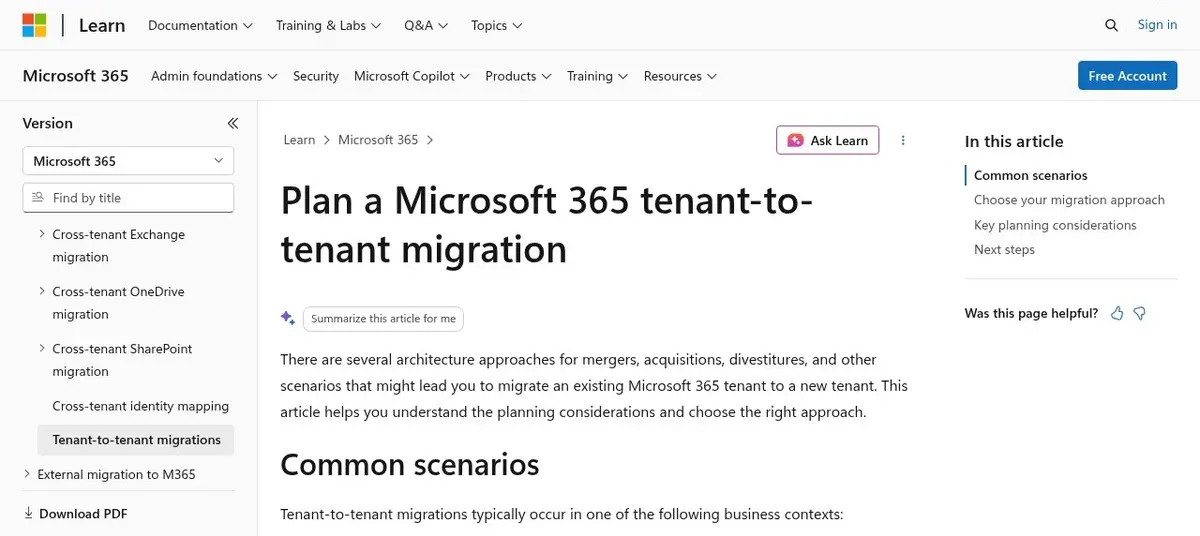Screen dimensions: 1200x536
Task: Click the Find by title input field
Action: click(128, 198)
